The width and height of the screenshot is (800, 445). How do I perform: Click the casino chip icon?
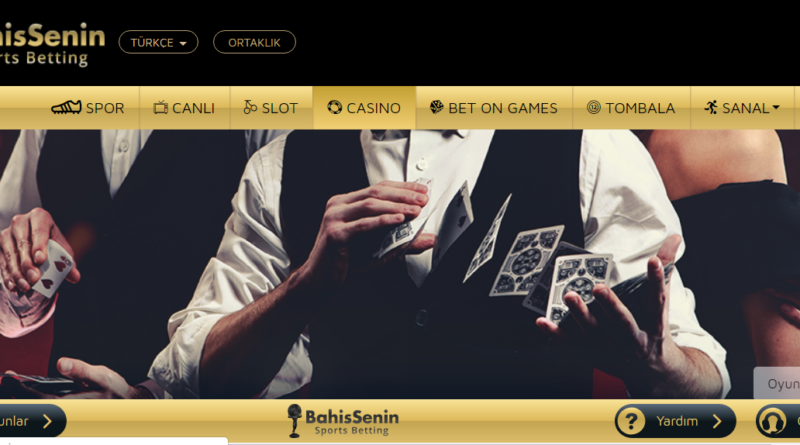pyautogui.click(x=335, y=107)
